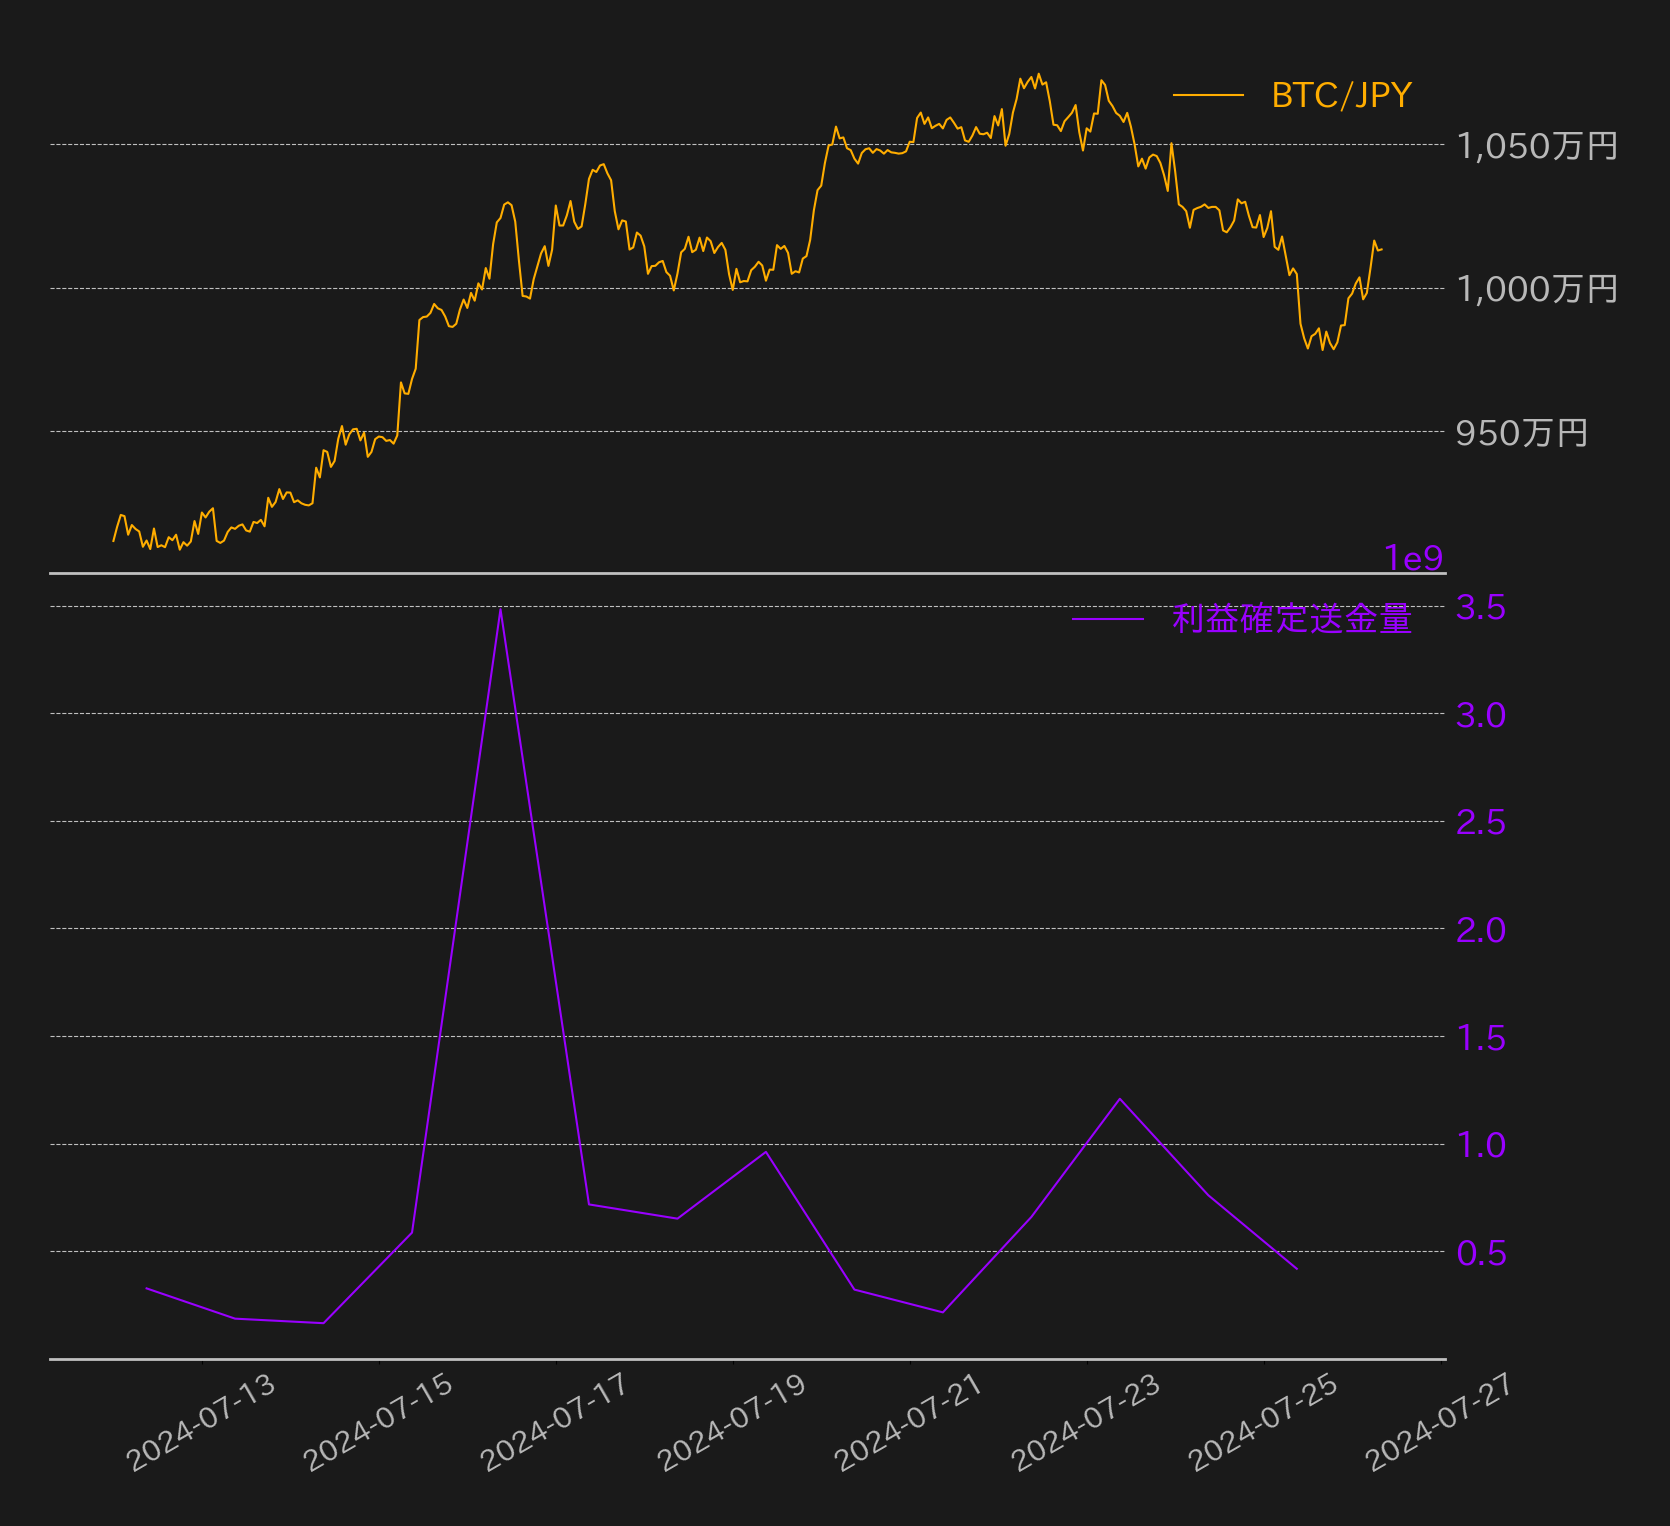Click the 利益確定送金量 legend label
The width and height of the screenshot is (1670, 1526).
tap(1292, 619)
